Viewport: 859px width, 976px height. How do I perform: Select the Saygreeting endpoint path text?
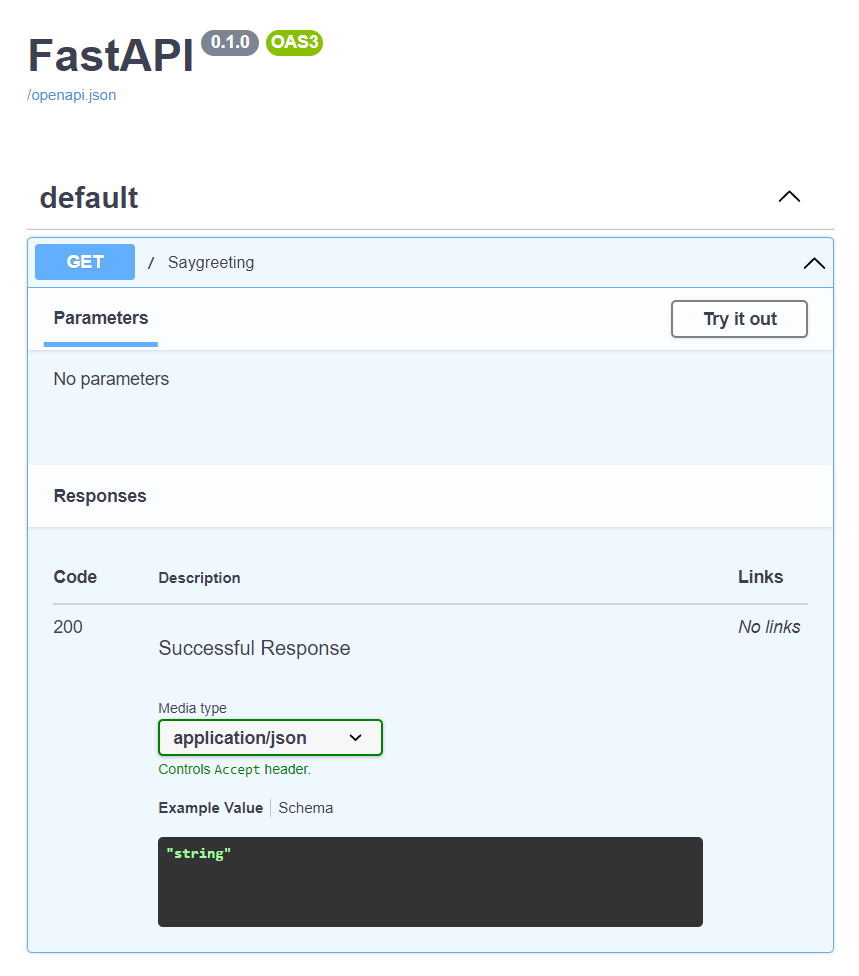coord(210,262)
